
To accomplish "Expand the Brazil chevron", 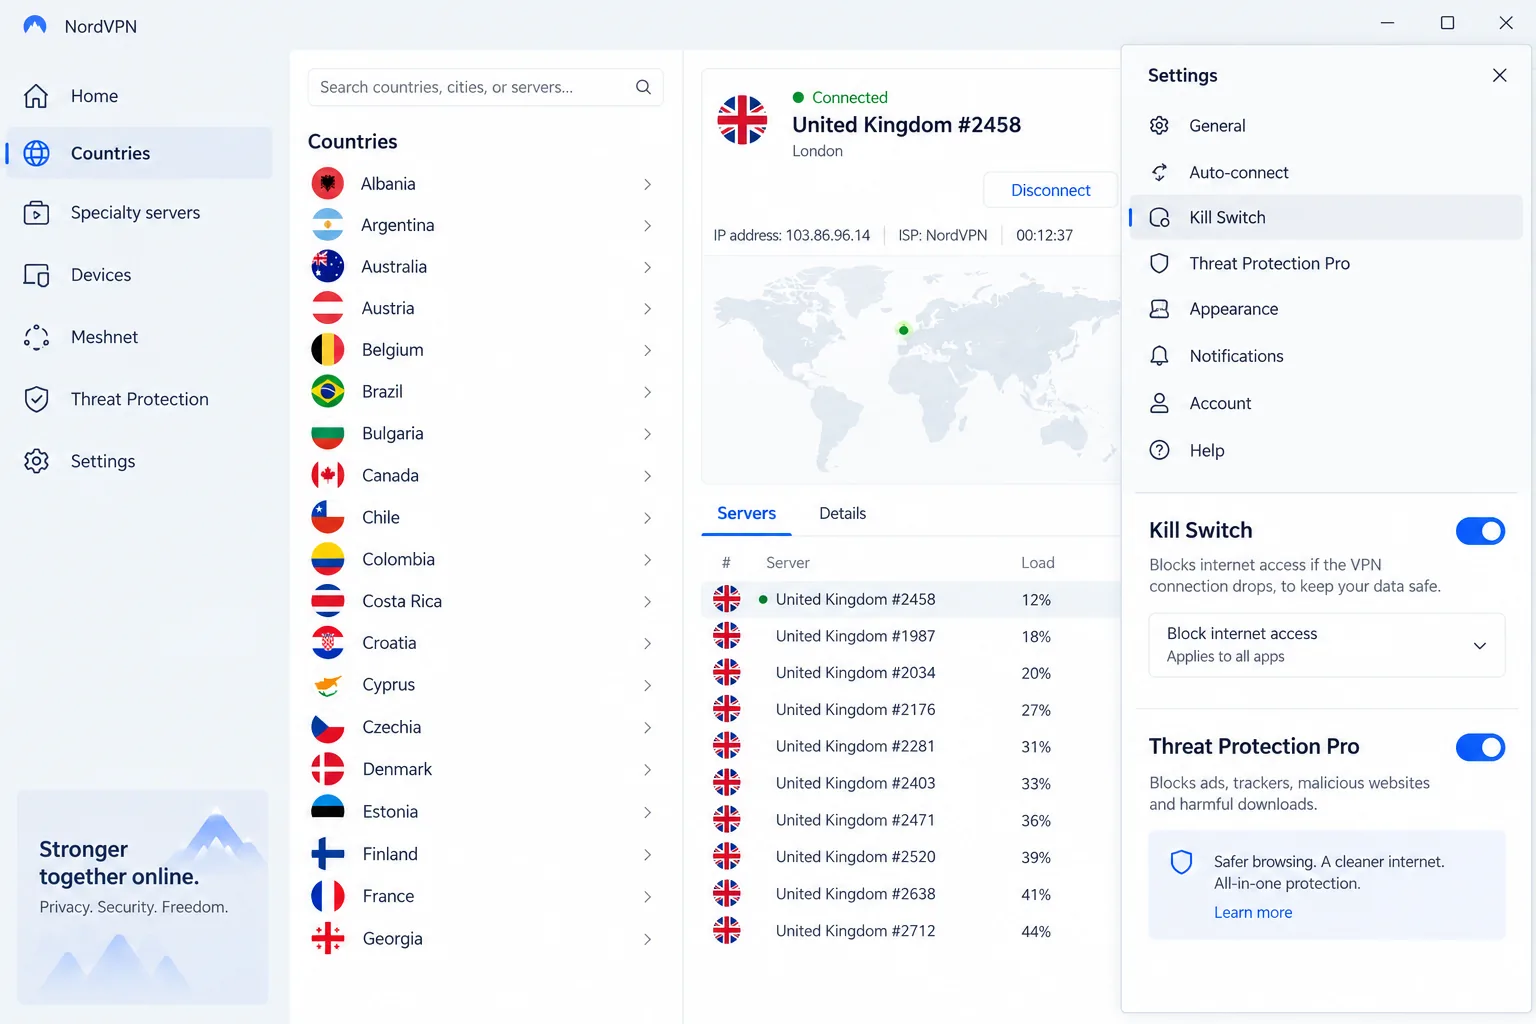I will coord(648,392).
